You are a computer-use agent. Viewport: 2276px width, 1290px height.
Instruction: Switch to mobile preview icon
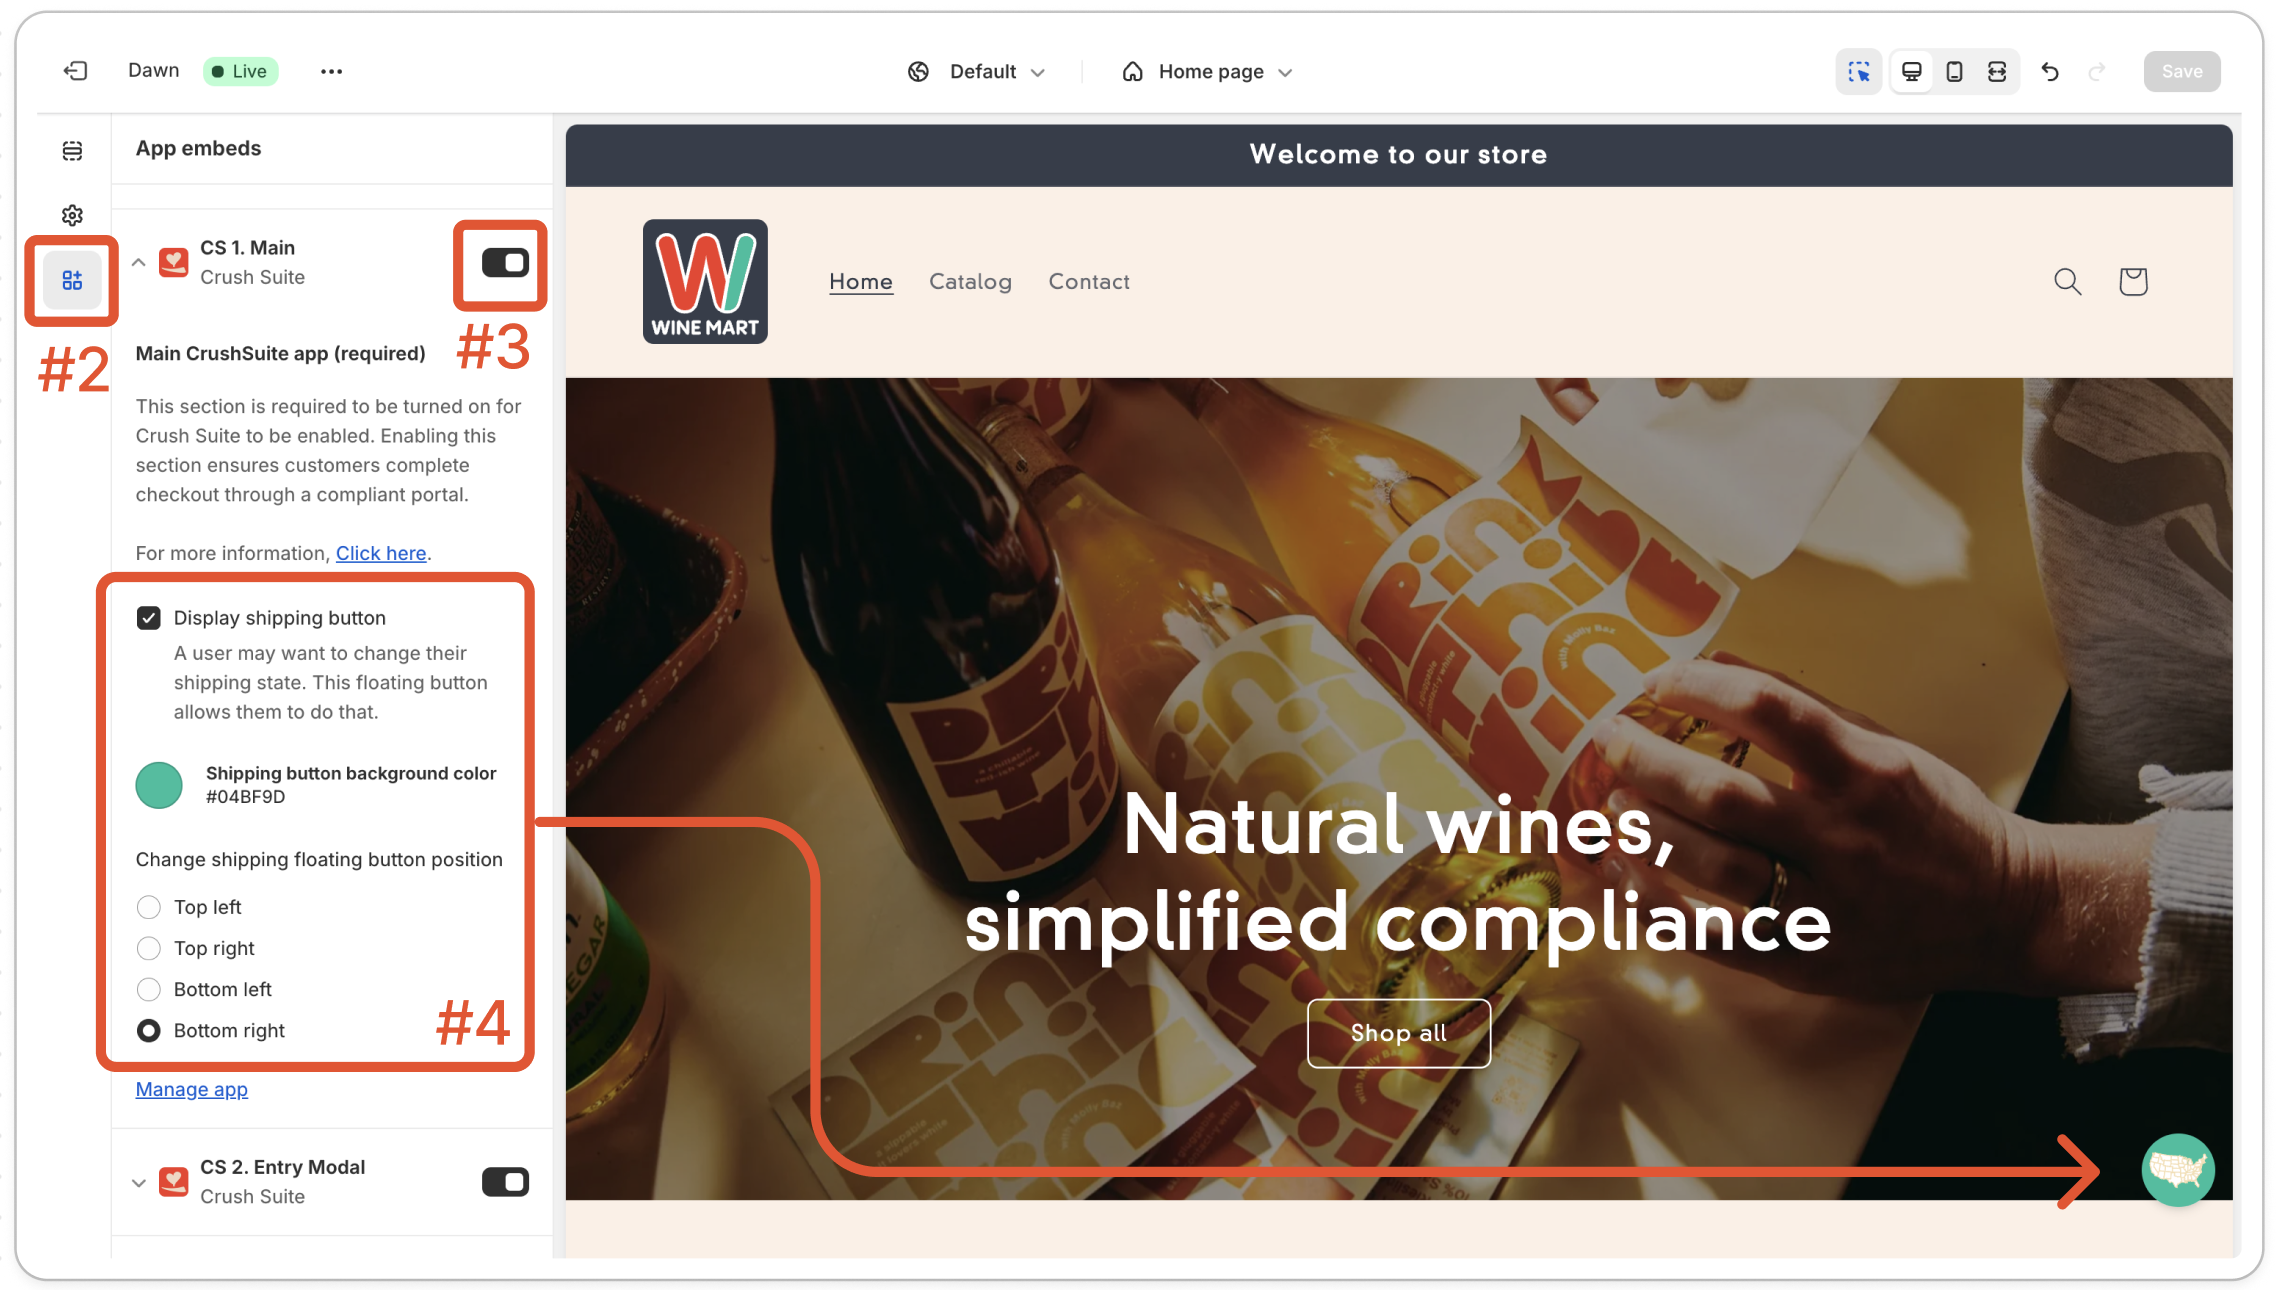1954,71
